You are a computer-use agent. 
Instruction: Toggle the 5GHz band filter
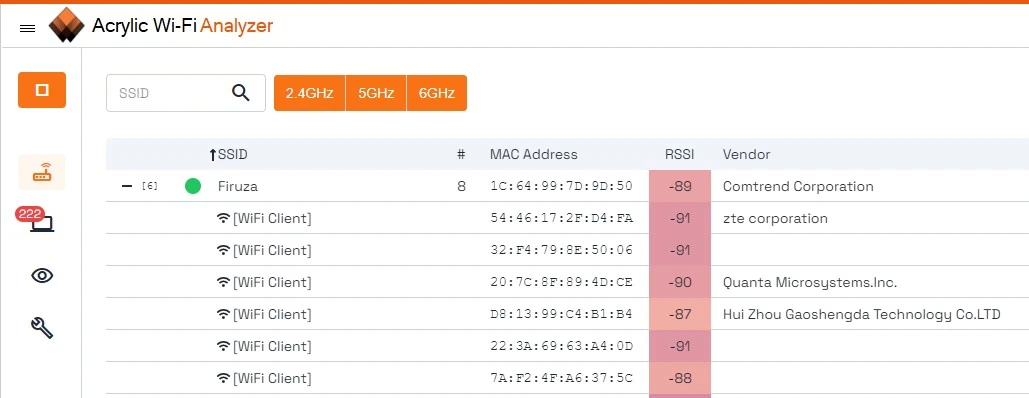point(376,93)
